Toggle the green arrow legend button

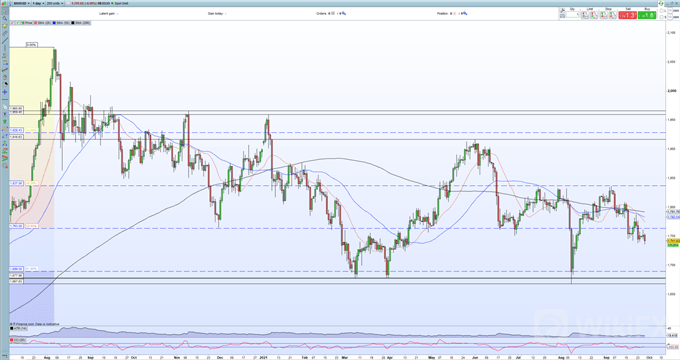click(x=17, y=23)
